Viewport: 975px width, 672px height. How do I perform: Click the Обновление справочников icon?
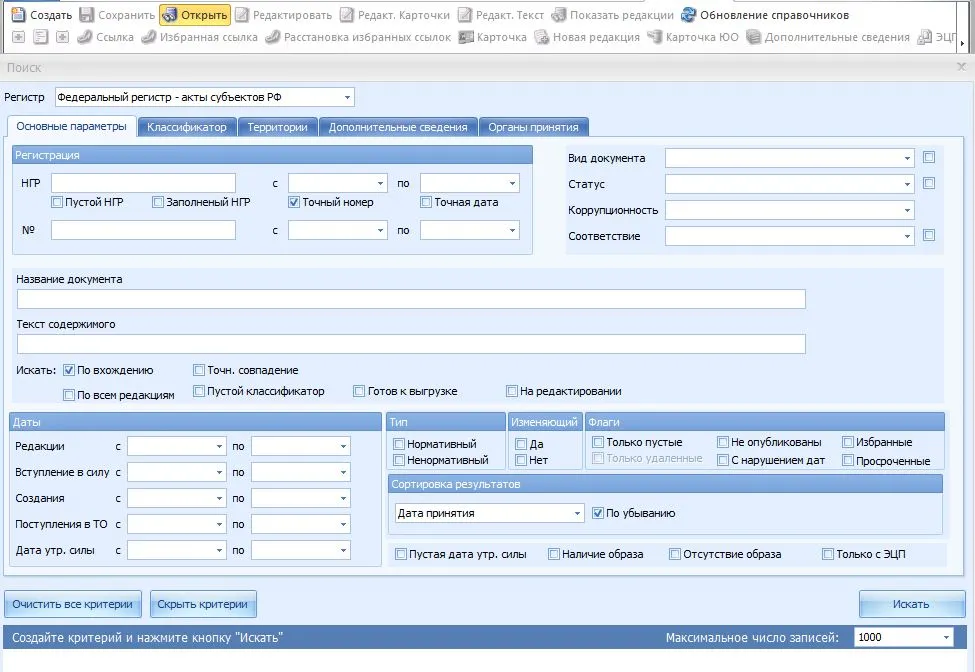pyautogui.click(x=688, y=15)
